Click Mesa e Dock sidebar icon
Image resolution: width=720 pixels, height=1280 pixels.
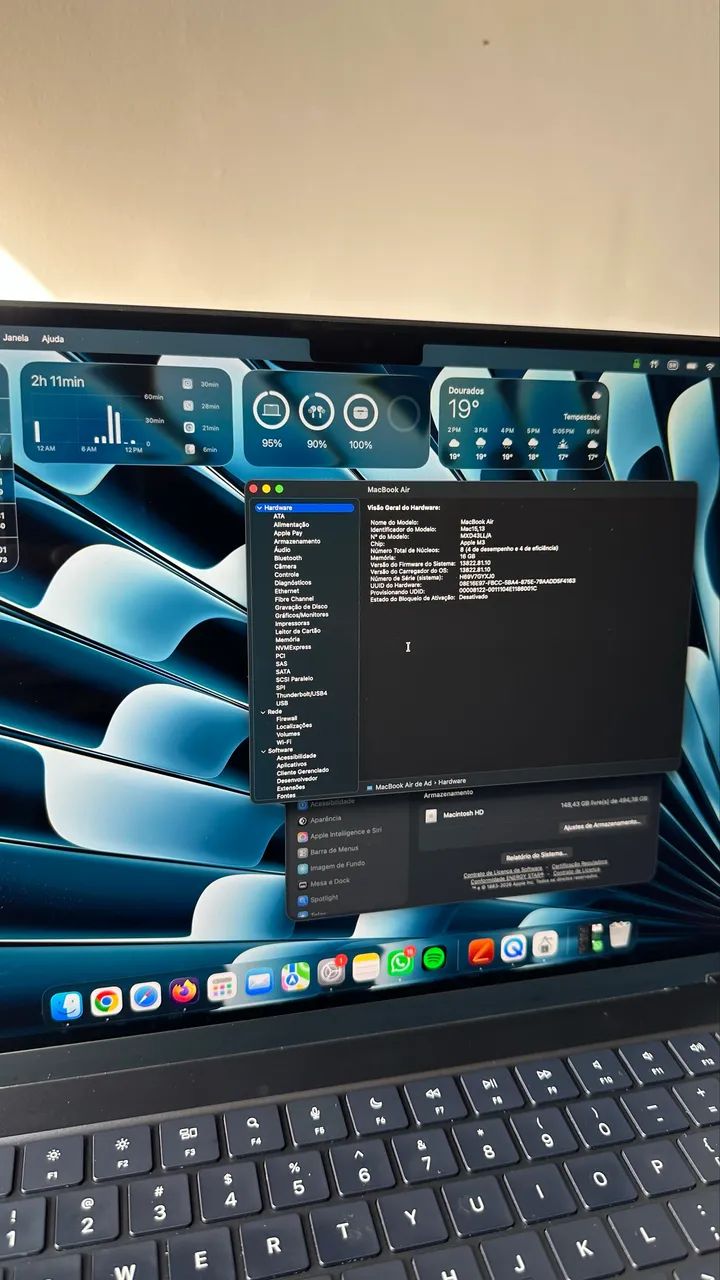tap(303, 884)
